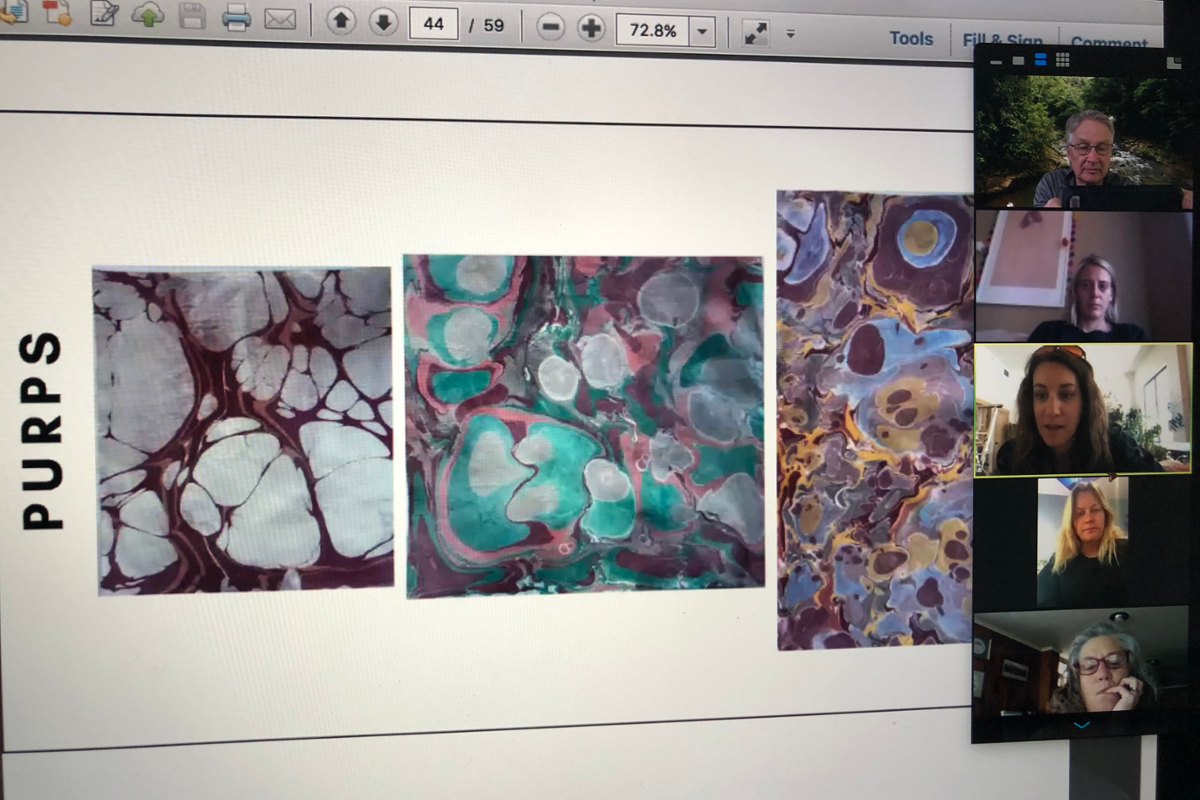Expand the toolbar customize dropdown arrow

click(x=790, y=34)
